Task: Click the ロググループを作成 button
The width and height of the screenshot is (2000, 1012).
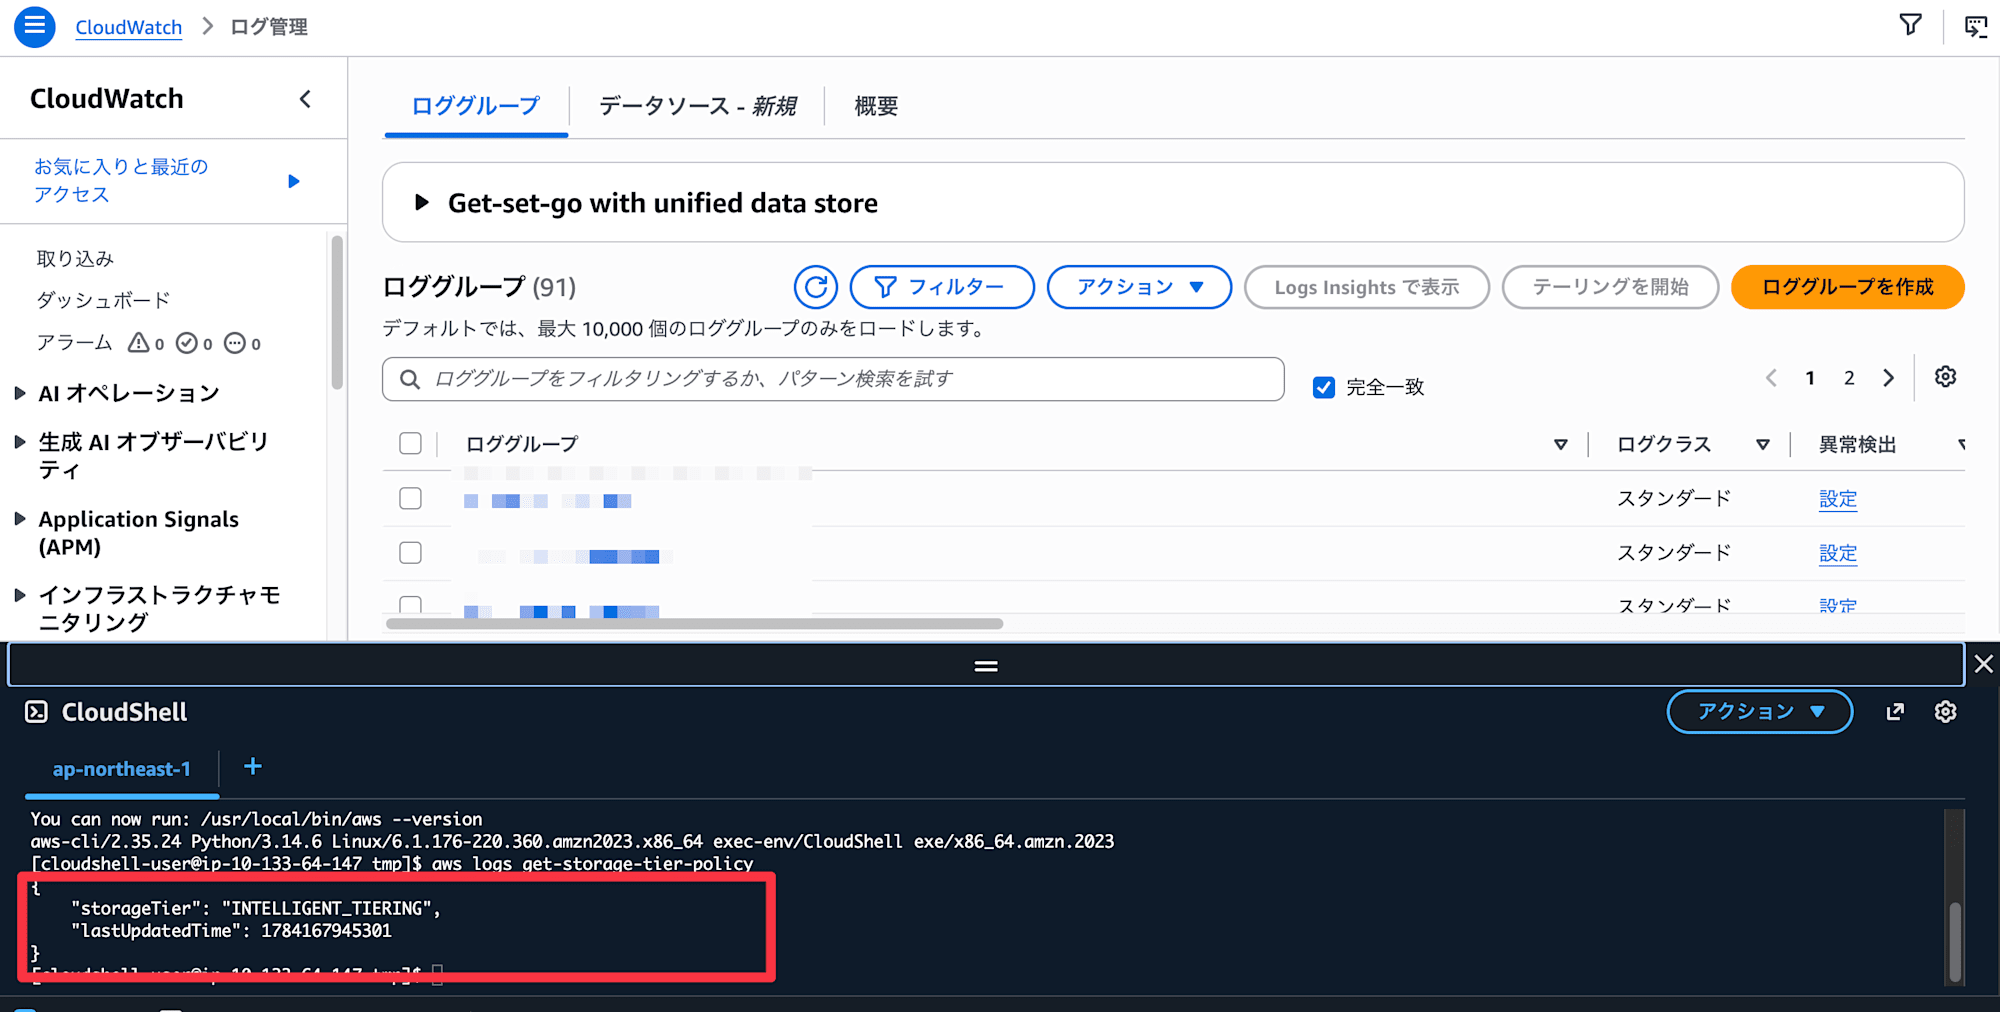Action: [1847, 287]
